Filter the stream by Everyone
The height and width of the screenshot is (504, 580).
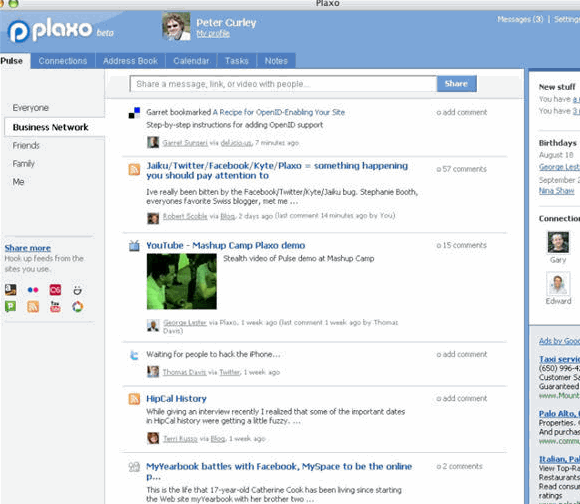coord(31,108)
